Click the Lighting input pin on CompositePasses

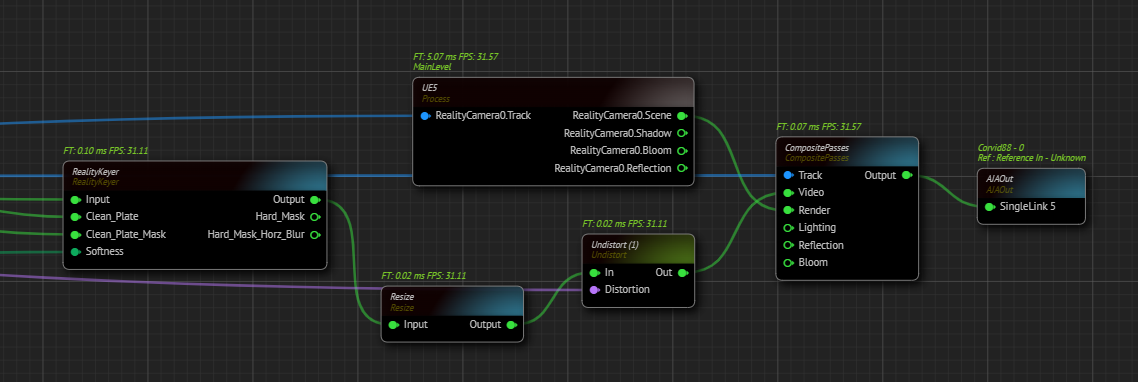click(x=788, y=227)
